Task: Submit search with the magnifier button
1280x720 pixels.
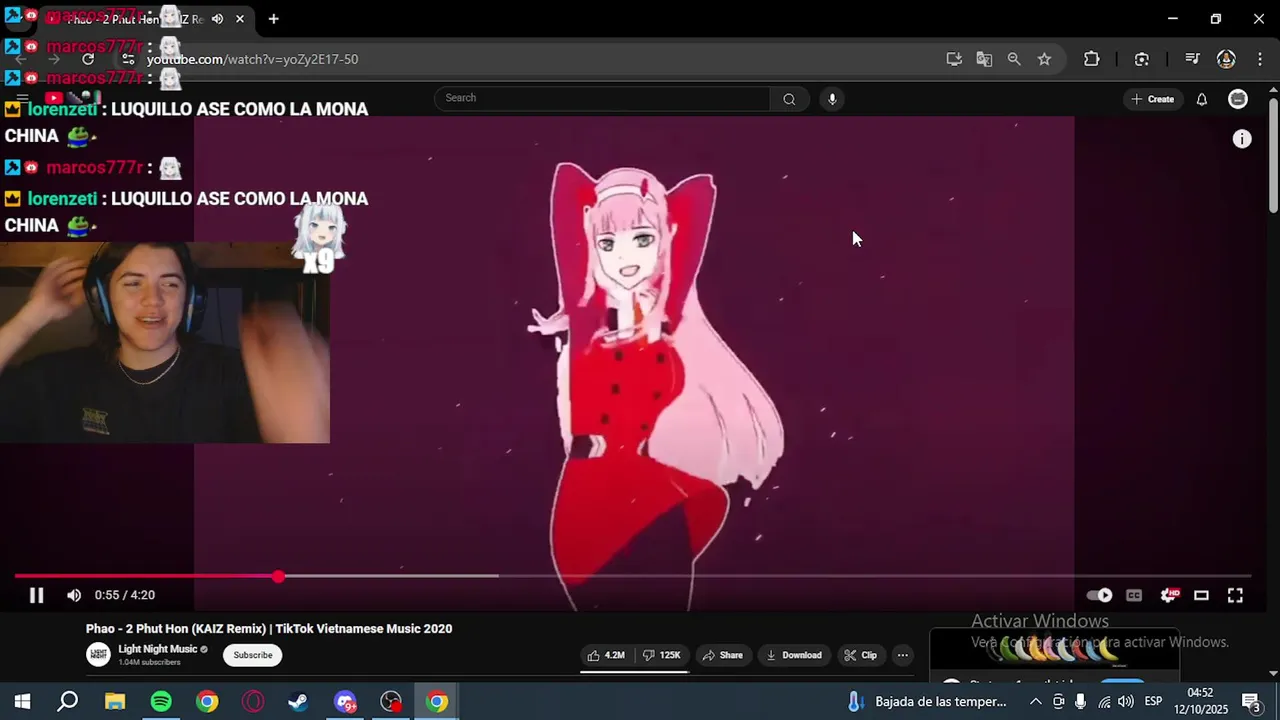Action: click(x=789, y=98)
